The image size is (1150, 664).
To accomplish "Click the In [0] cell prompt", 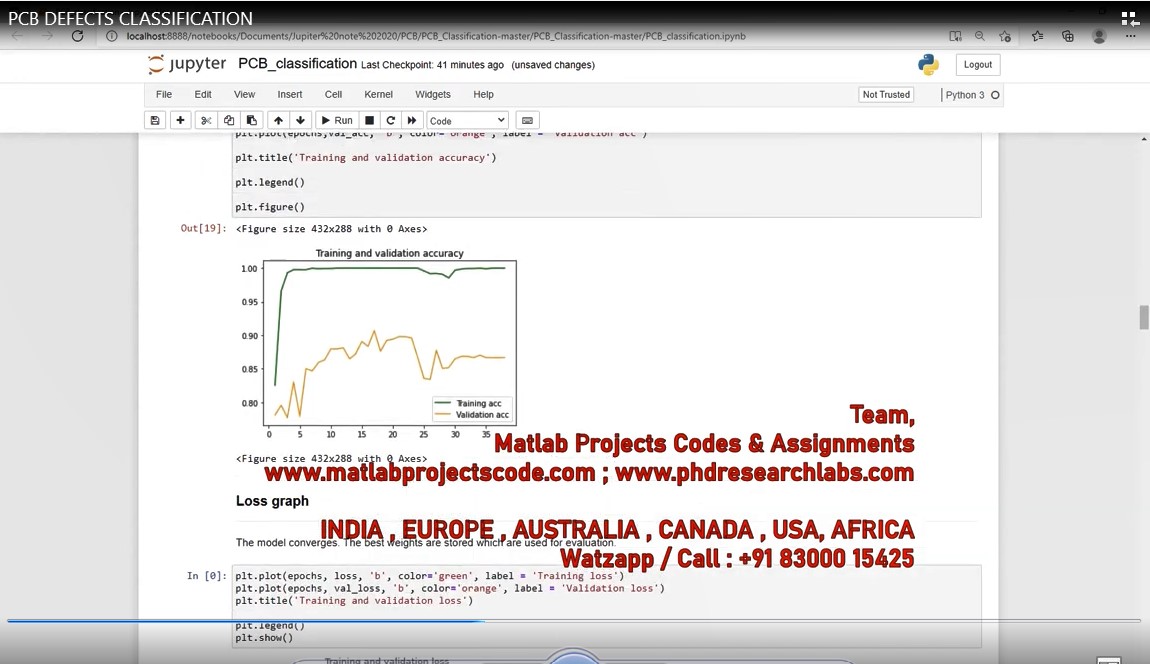I will click(x=206, y=576).
